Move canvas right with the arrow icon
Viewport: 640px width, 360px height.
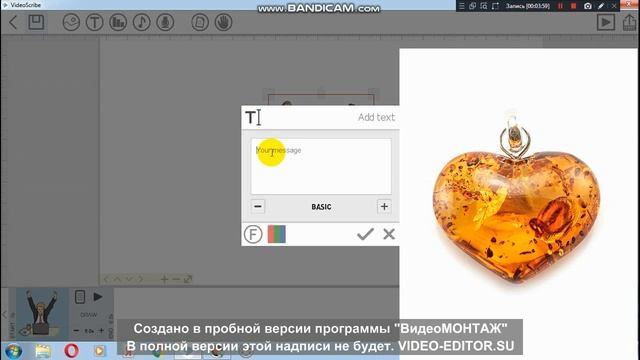(141, 279)
